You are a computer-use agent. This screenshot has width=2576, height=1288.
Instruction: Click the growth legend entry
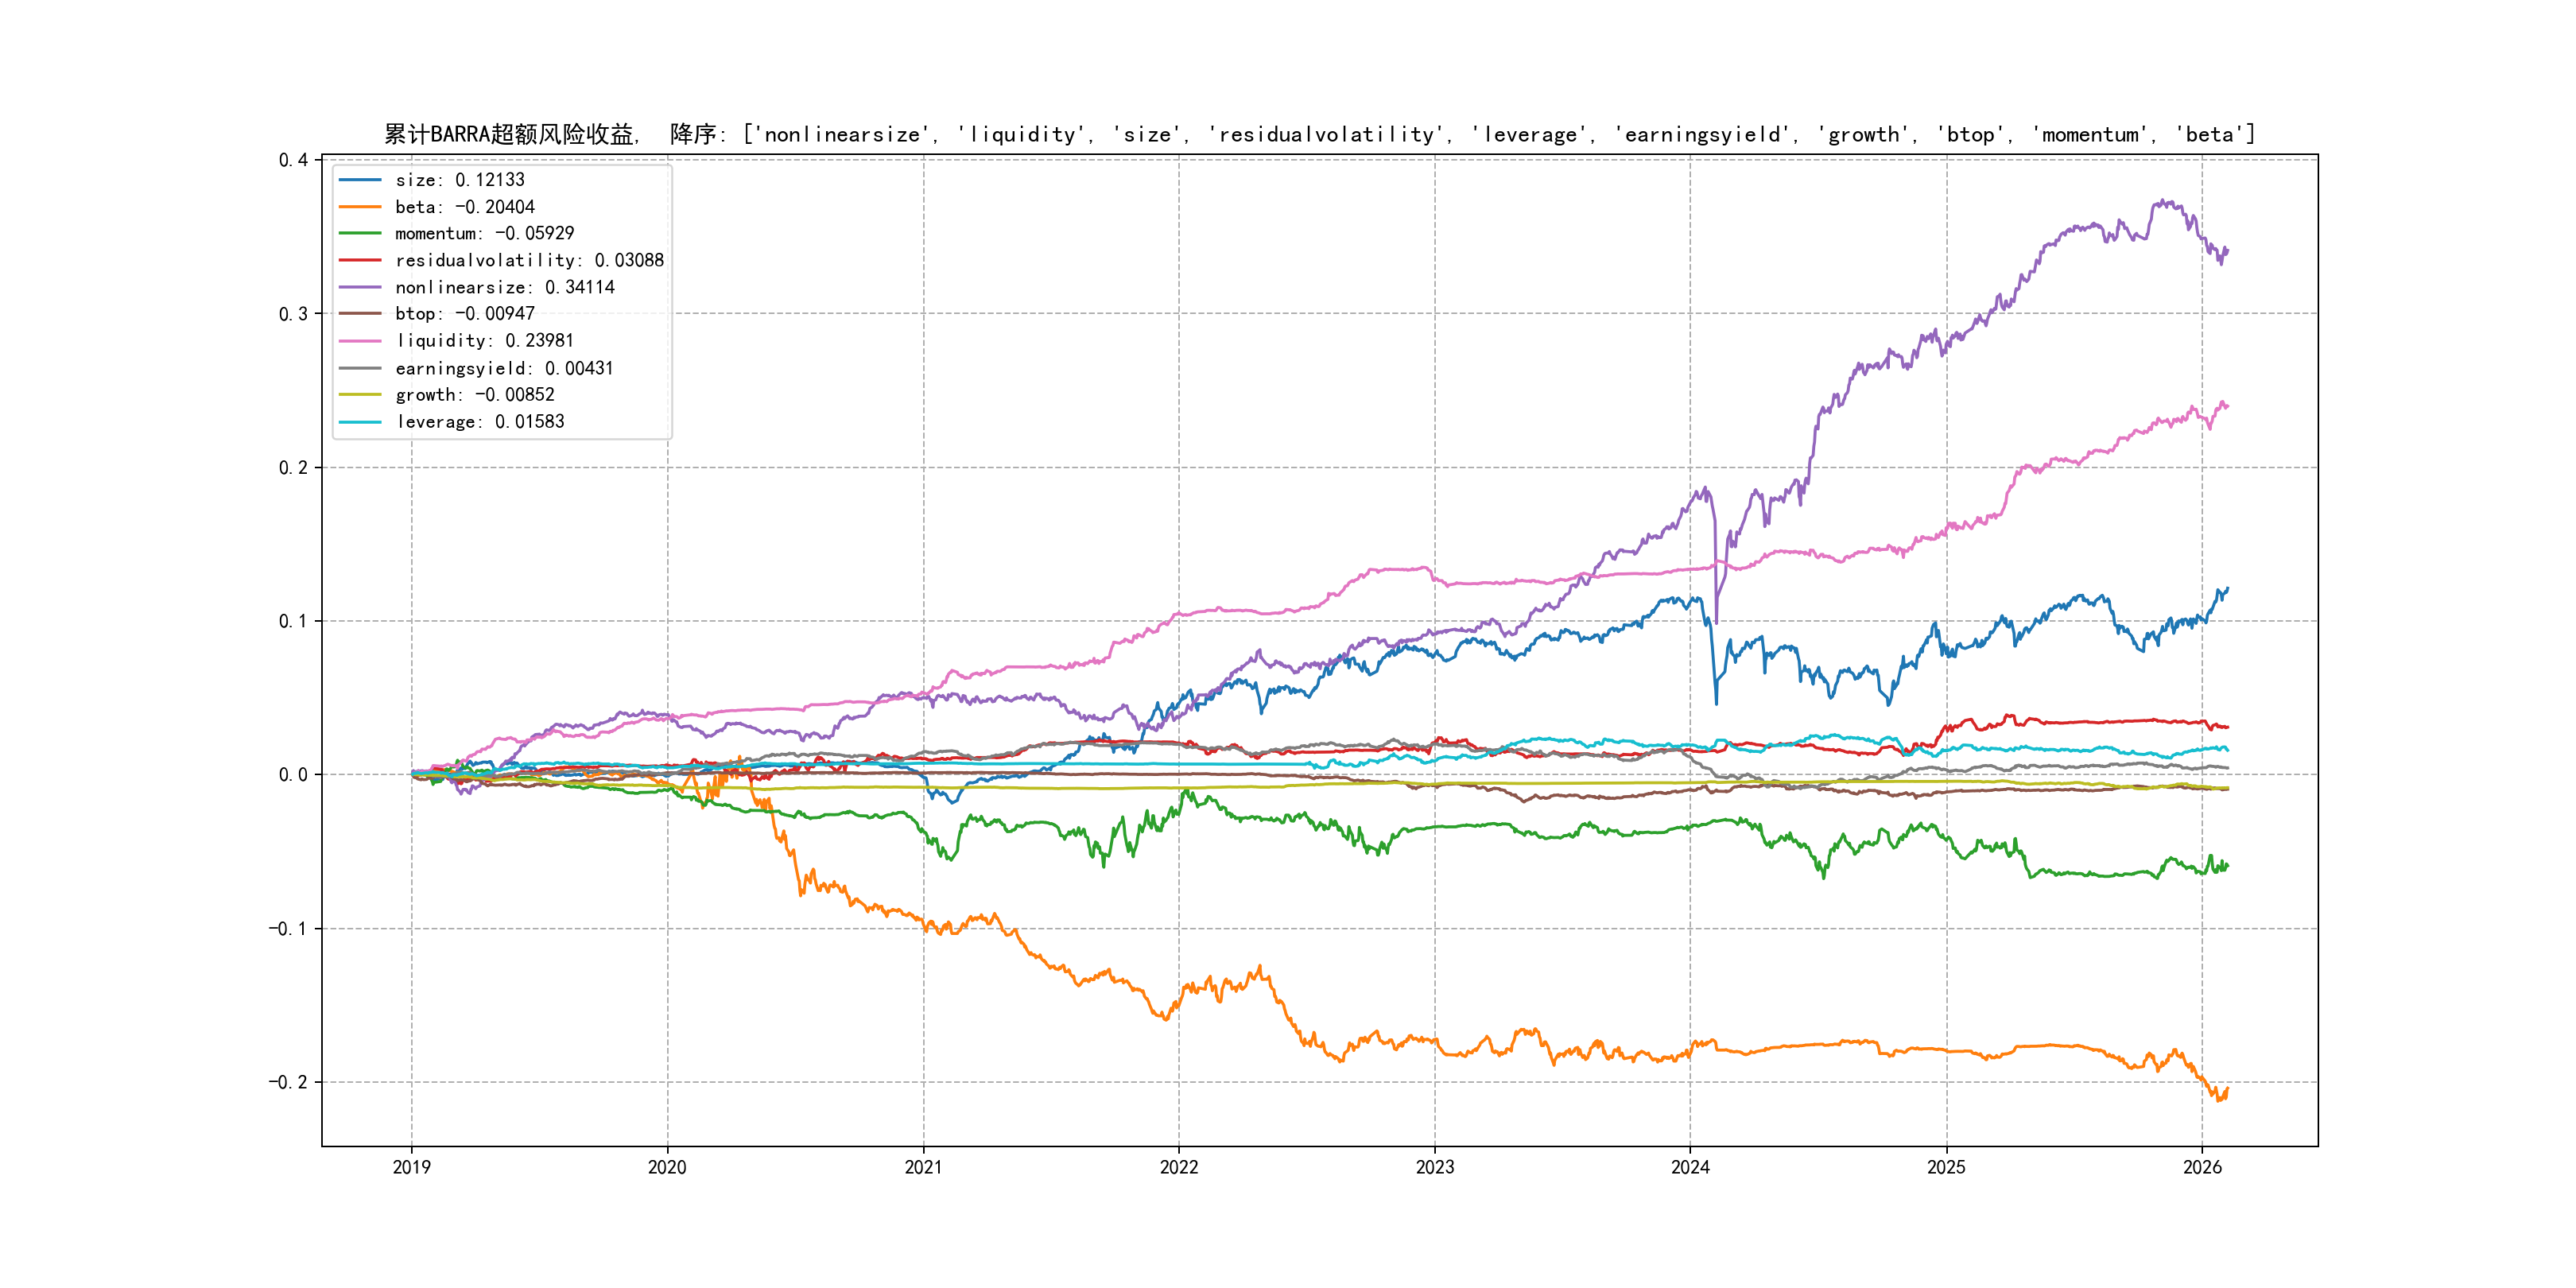click(x=474, y=395)
